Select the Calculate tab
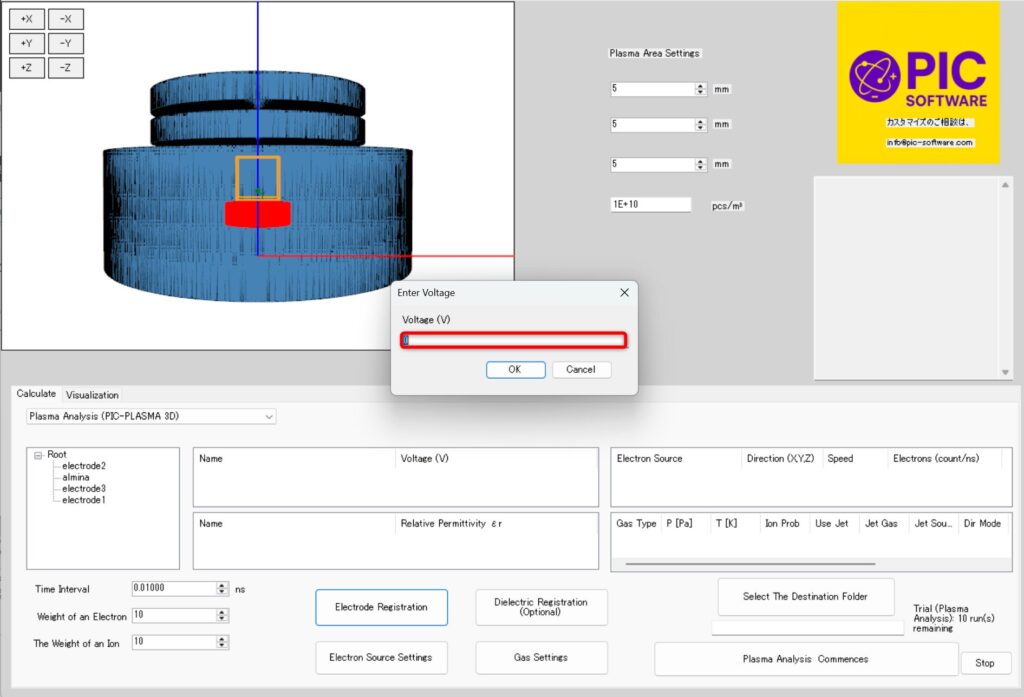The image size is (1024, 697). (36, 394)
